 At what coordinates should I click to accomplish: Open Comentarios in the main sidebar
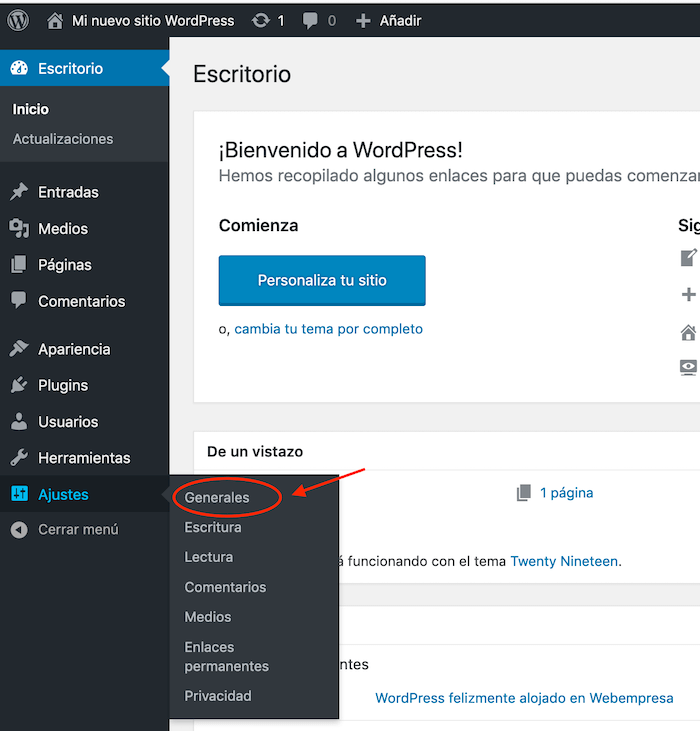pos(82,301)
